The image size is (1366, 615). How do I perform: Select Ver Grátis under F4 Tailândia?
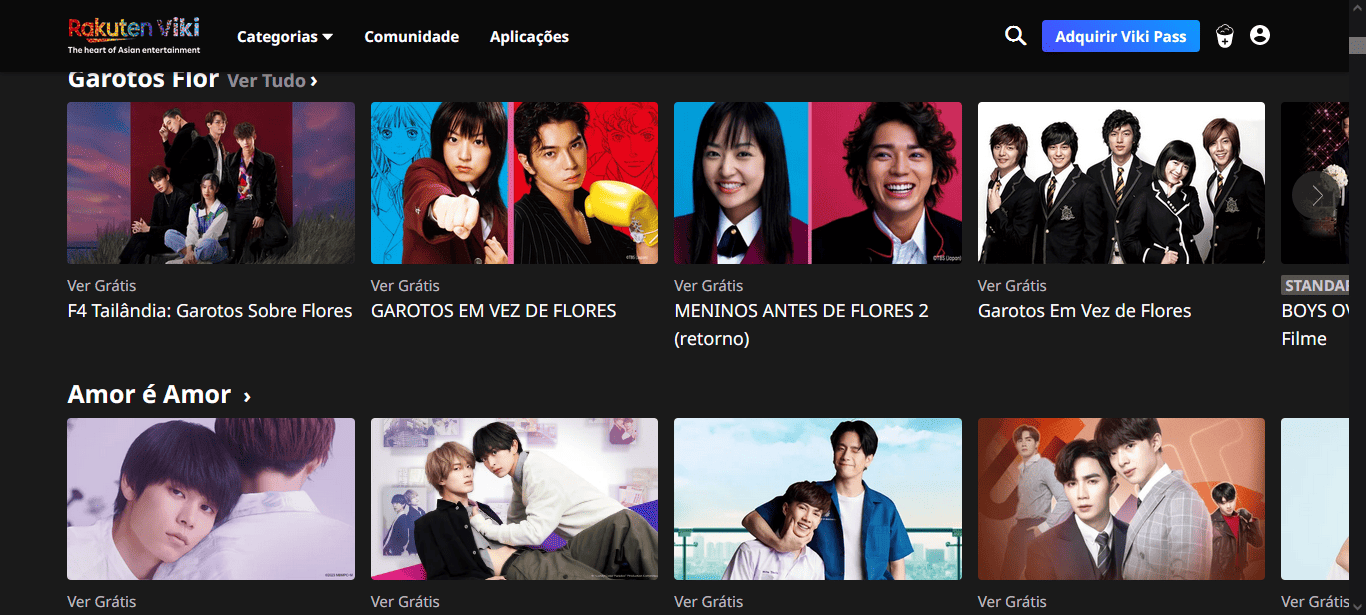click(x=102, y=285)
